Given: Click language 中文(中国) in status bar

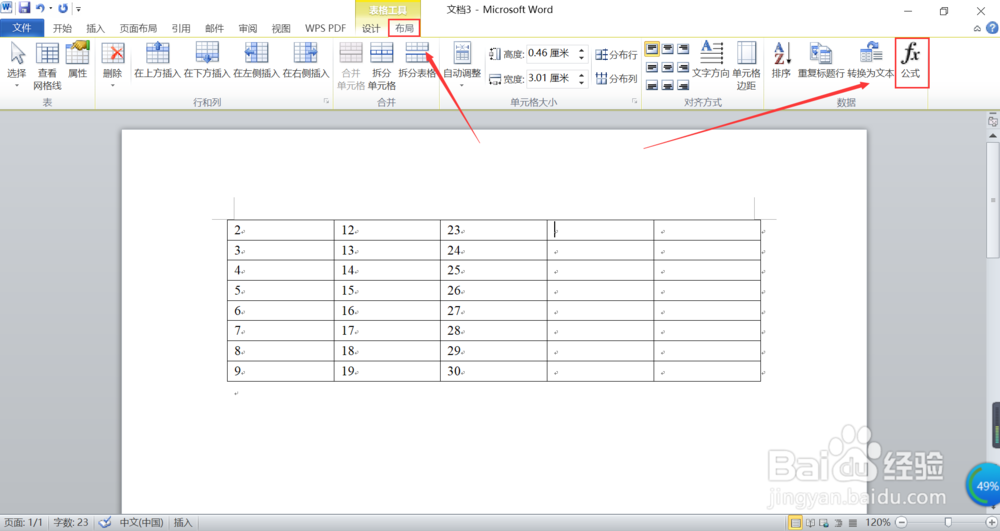Looking at the screenshot, I should (141, 523).
